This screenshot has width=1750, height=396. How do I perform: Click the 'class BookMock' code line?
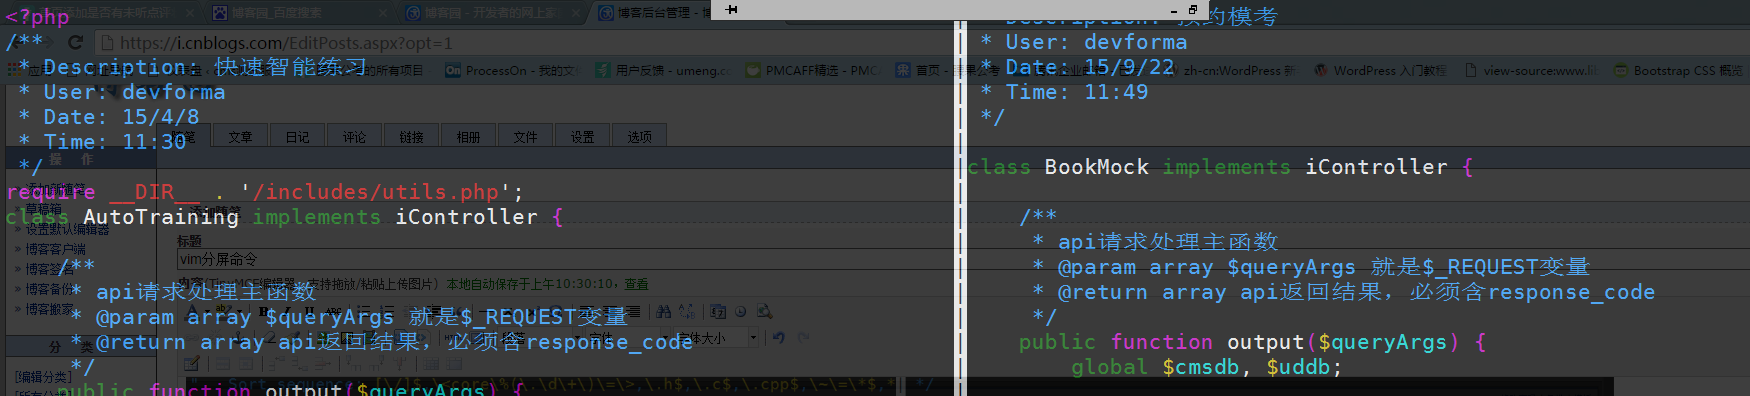(1220, 167)
